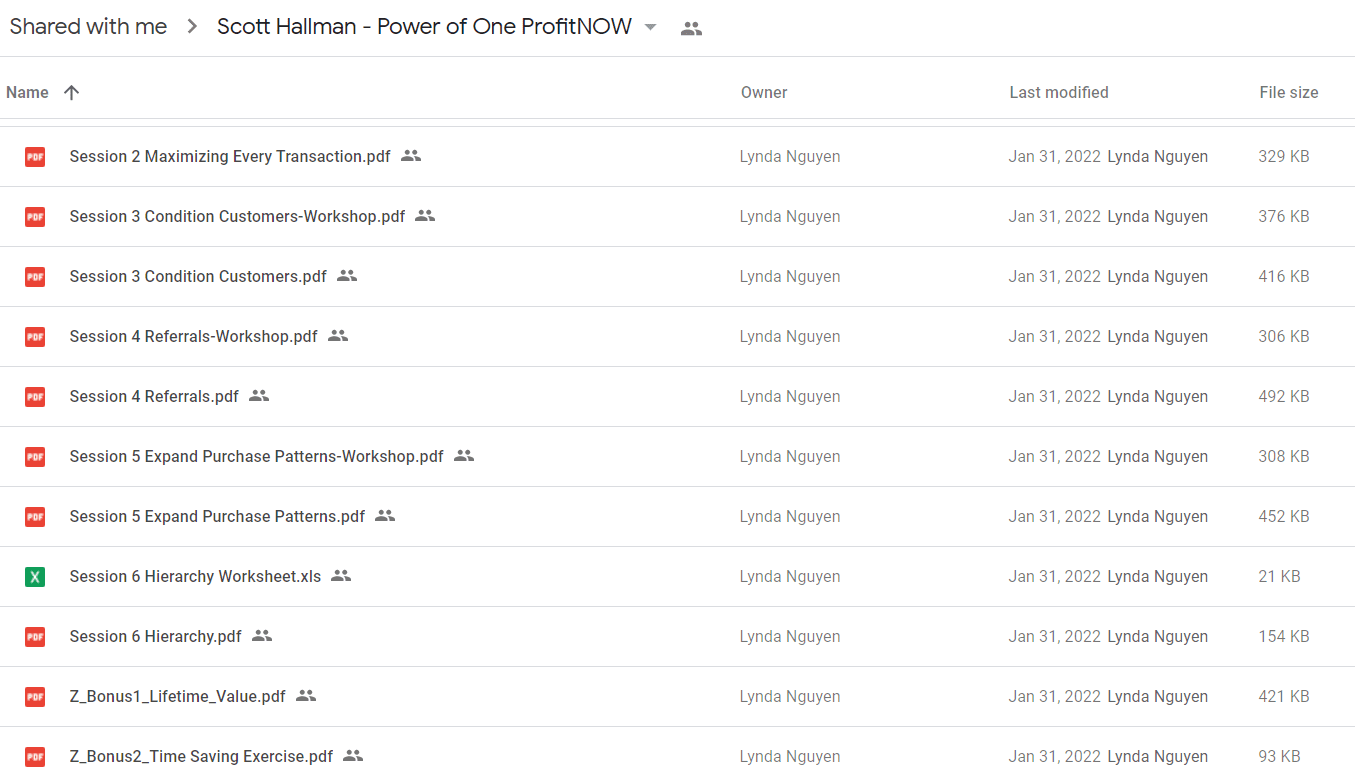Click shared icon beside Session 3 Condition Customers.pdf

tap(347, 276)
